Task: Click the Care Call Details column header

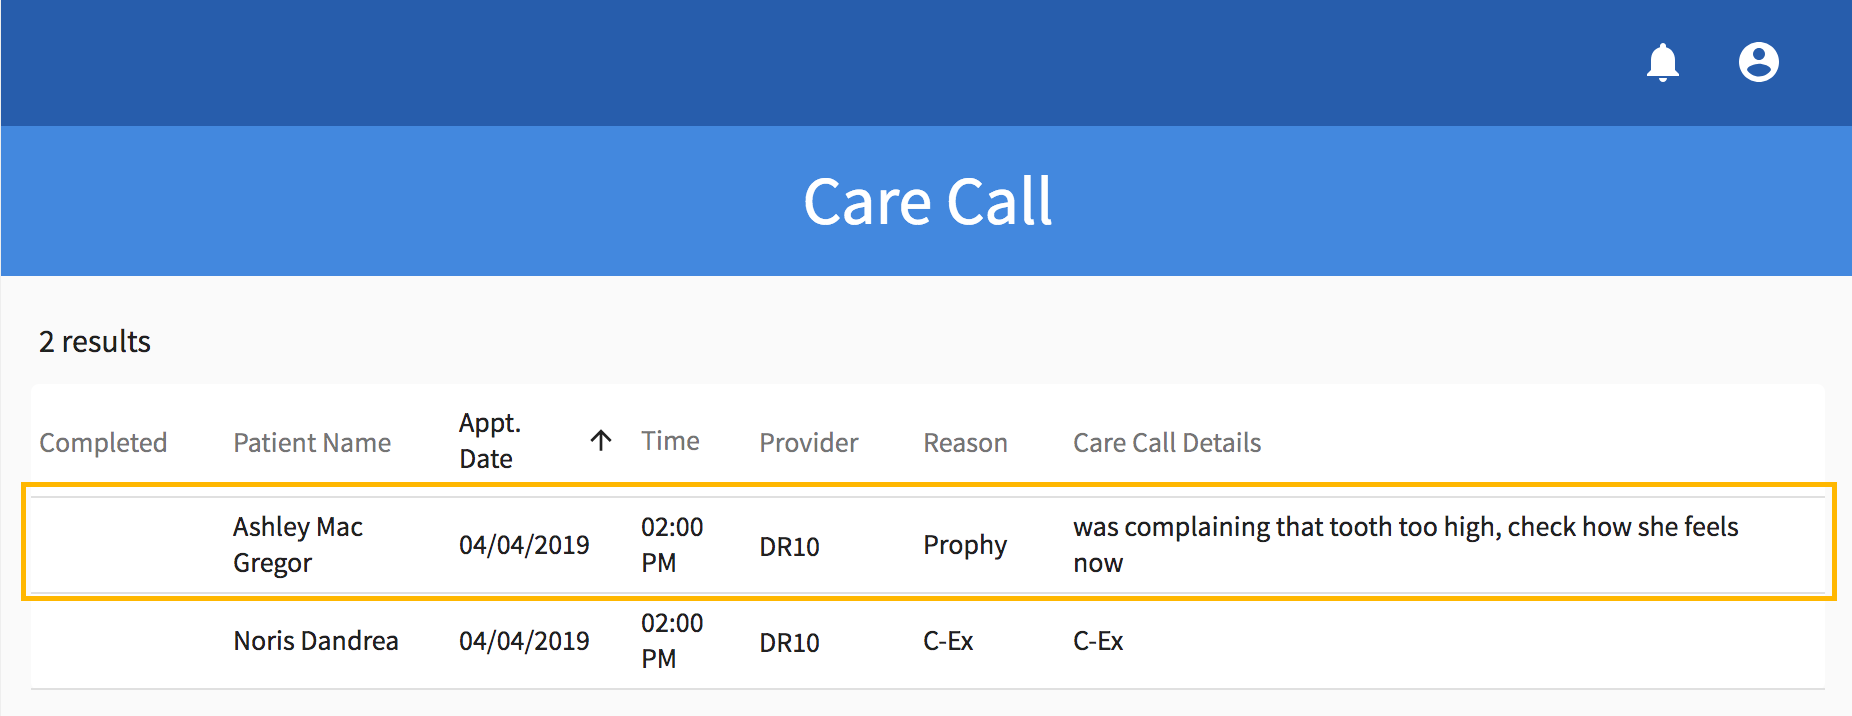Action: [1166, 443]
